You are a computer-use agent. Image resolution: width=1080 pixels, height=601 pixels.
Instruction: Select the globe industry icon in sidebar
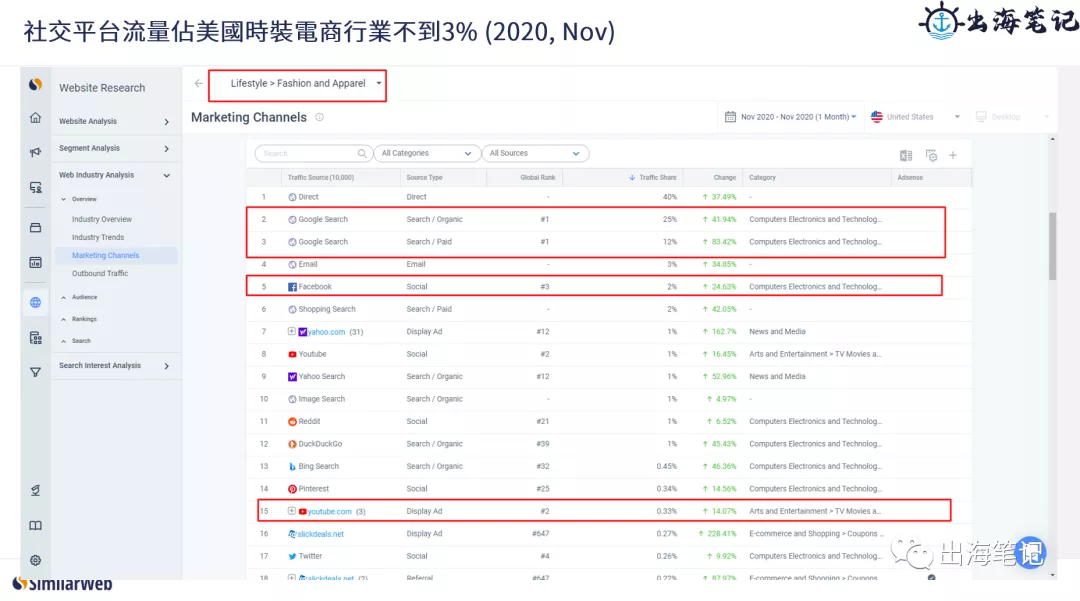click(35, 302)
